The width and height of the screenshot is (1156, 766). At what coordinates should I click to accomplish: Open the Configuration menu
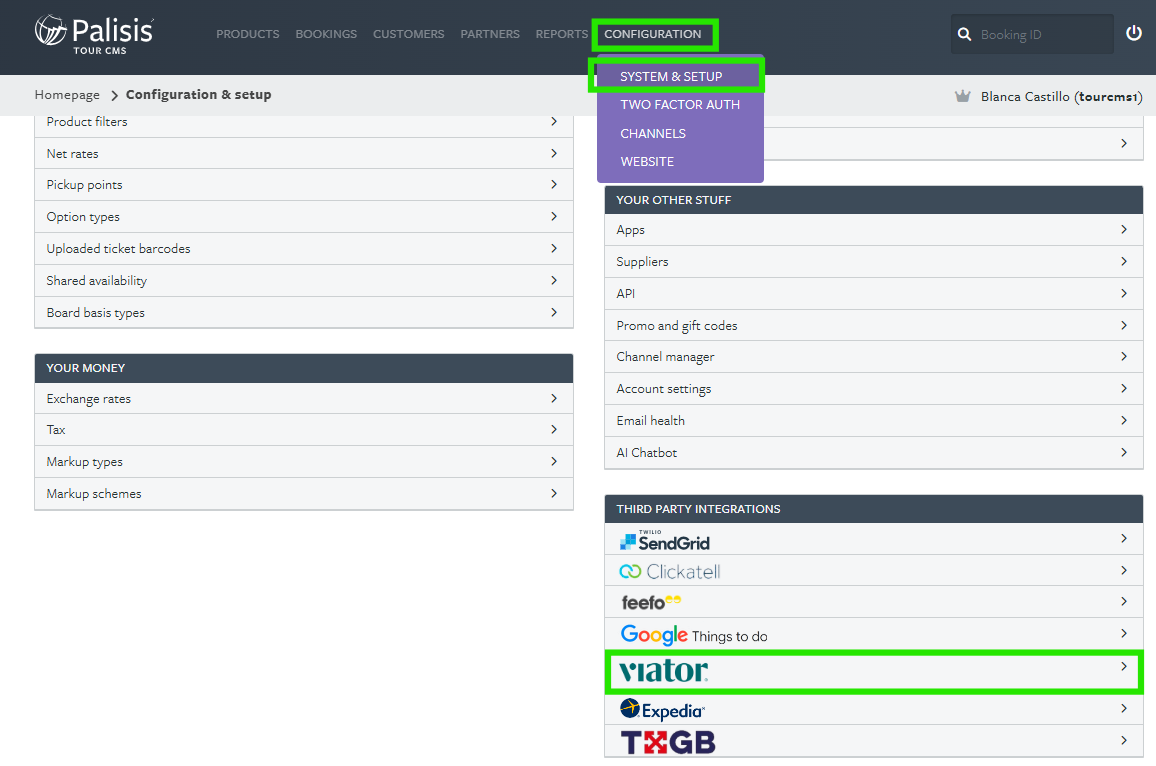pyautogui.click(x=652, y=34)
